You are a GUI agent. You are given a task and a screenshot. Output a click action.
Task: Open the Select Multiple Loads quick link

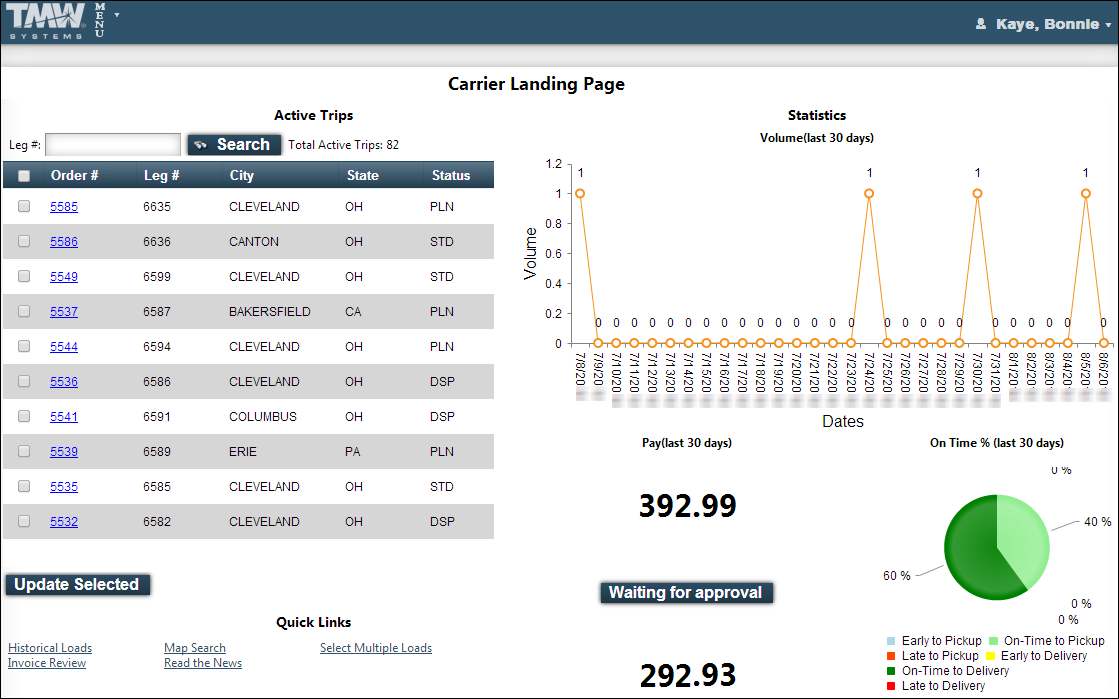pos(375,648)
